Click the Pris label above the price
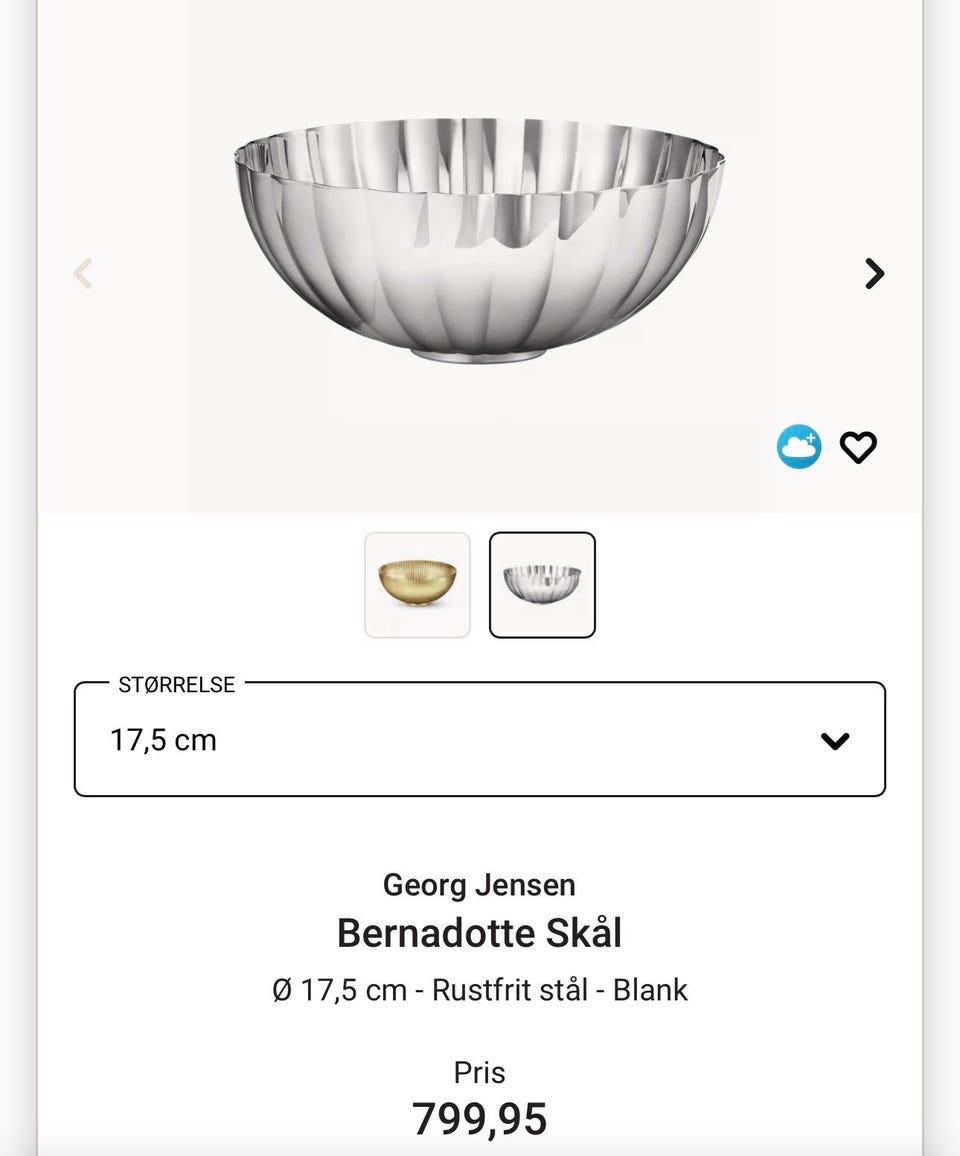 (479, 1073)
